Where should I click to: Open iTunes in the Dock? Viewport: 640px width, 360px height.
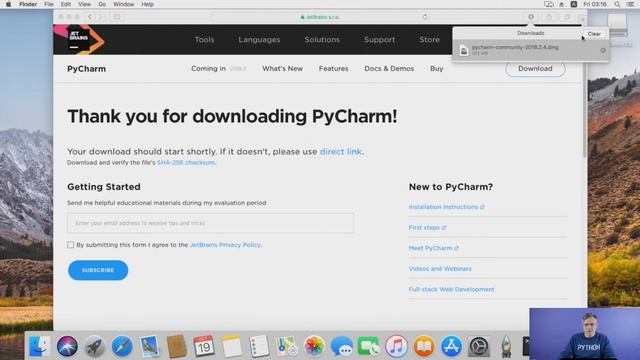396,346
